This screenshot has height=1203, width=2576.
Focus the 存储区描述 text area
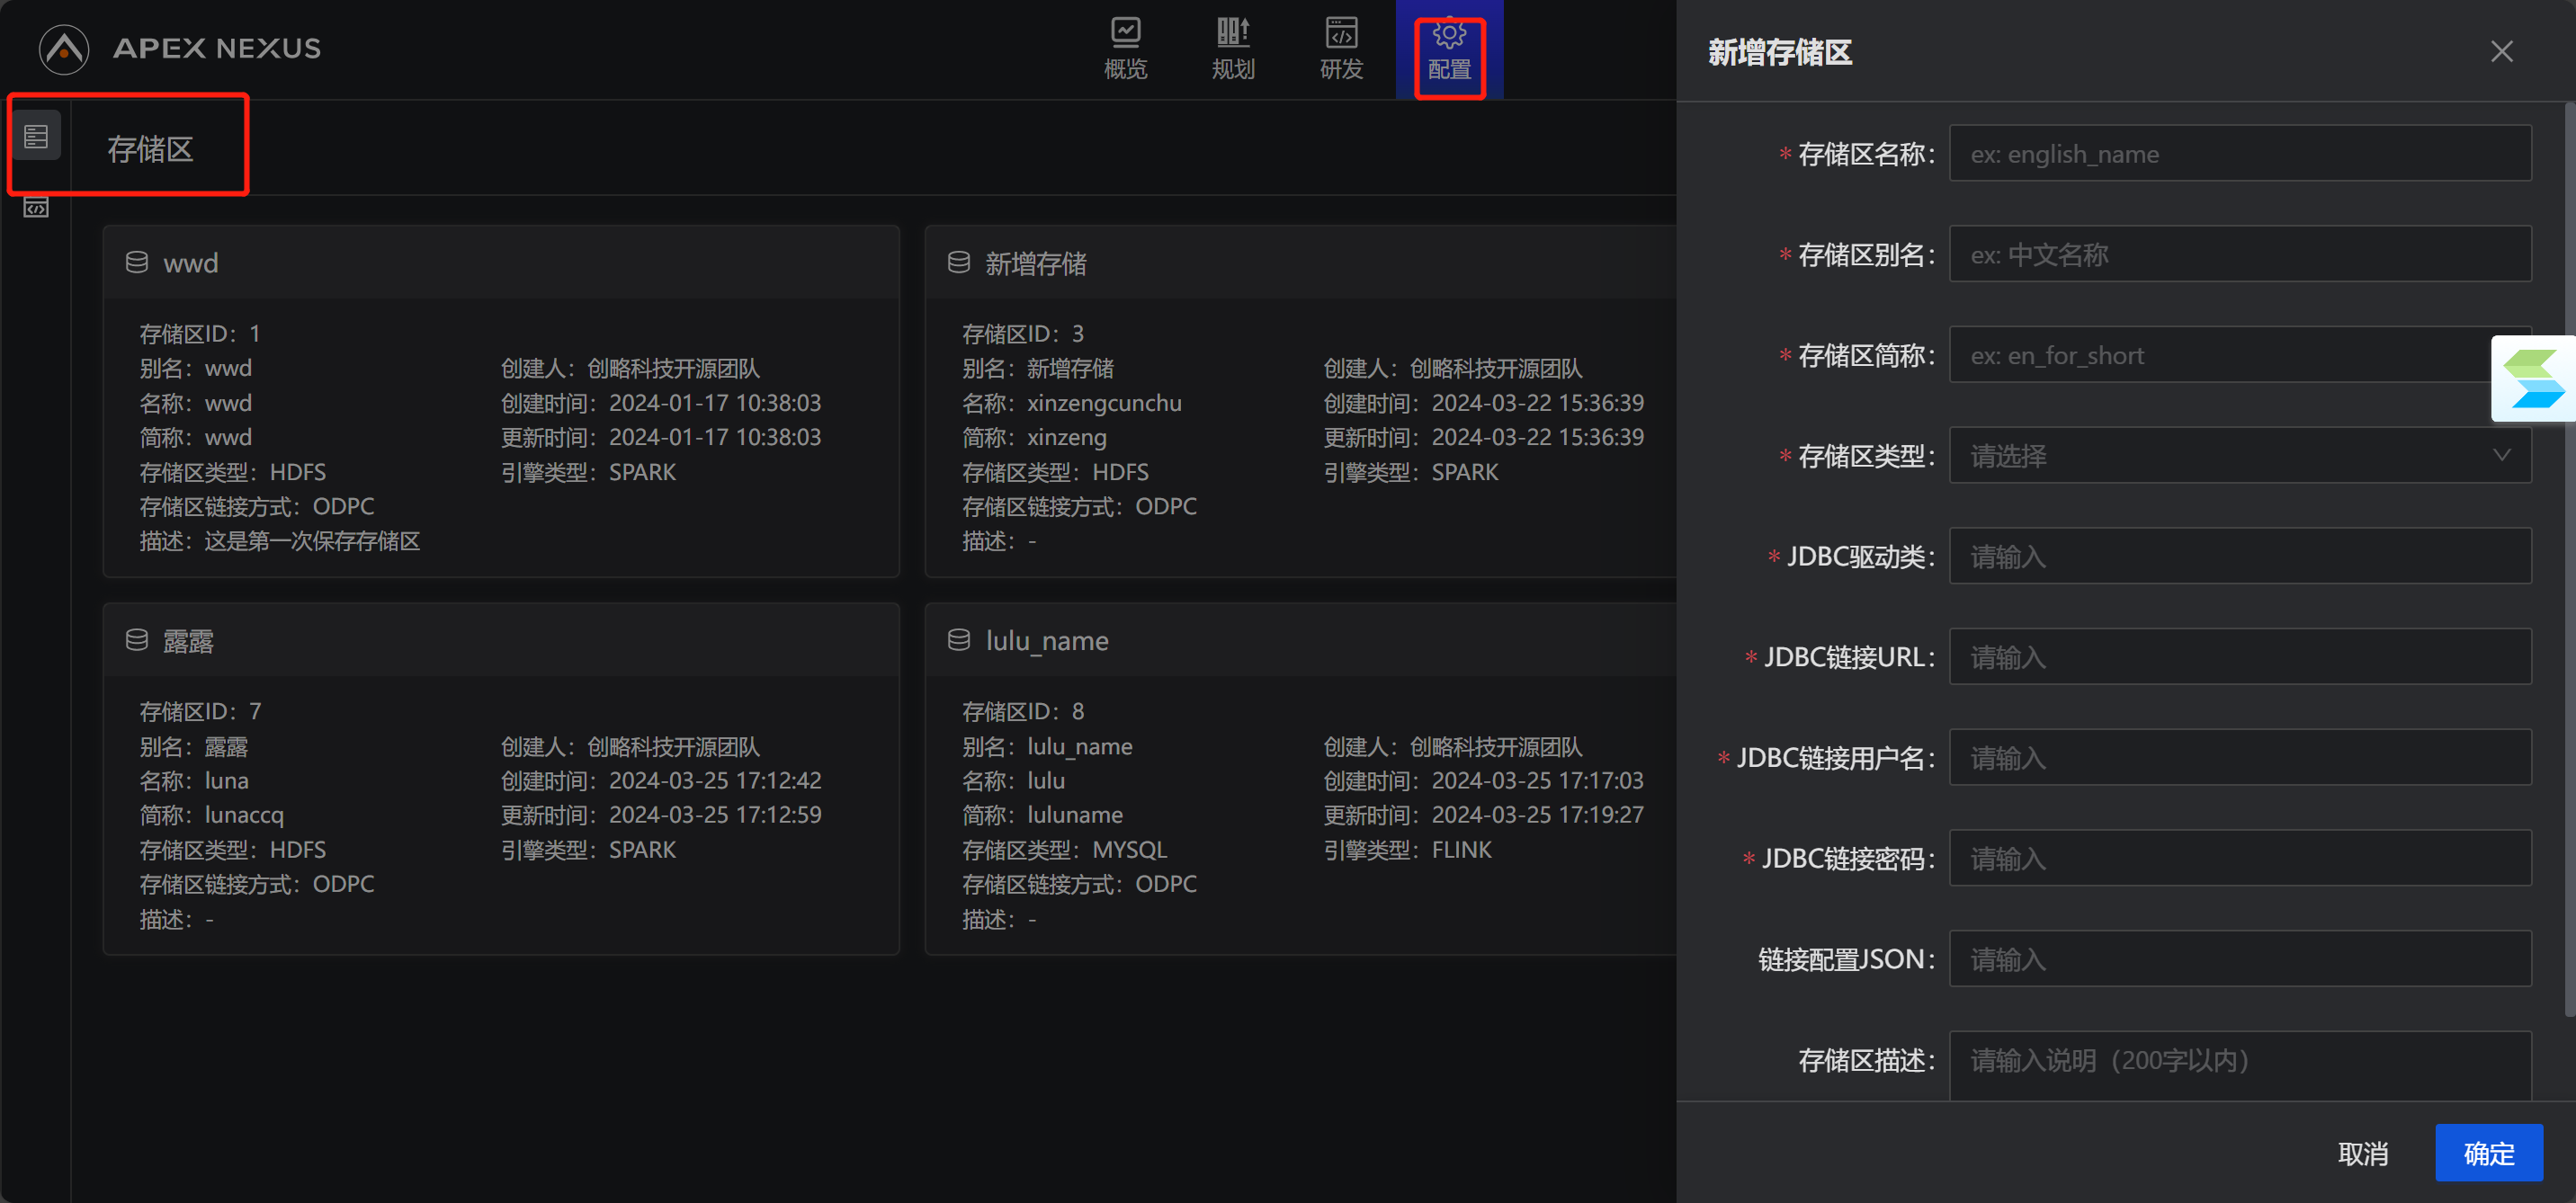(x=2240, y=1066)
